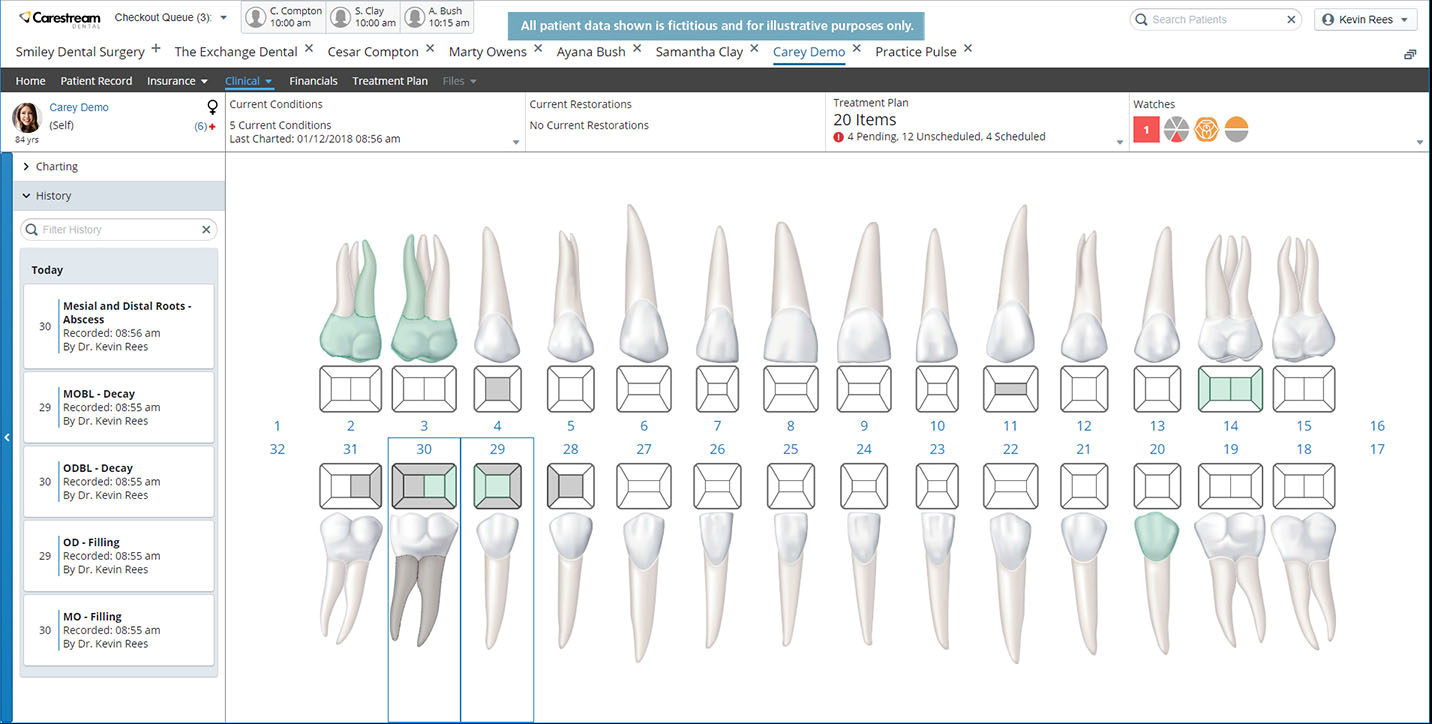Expand the Watches panel arrow

click(x=1420, y=143)
